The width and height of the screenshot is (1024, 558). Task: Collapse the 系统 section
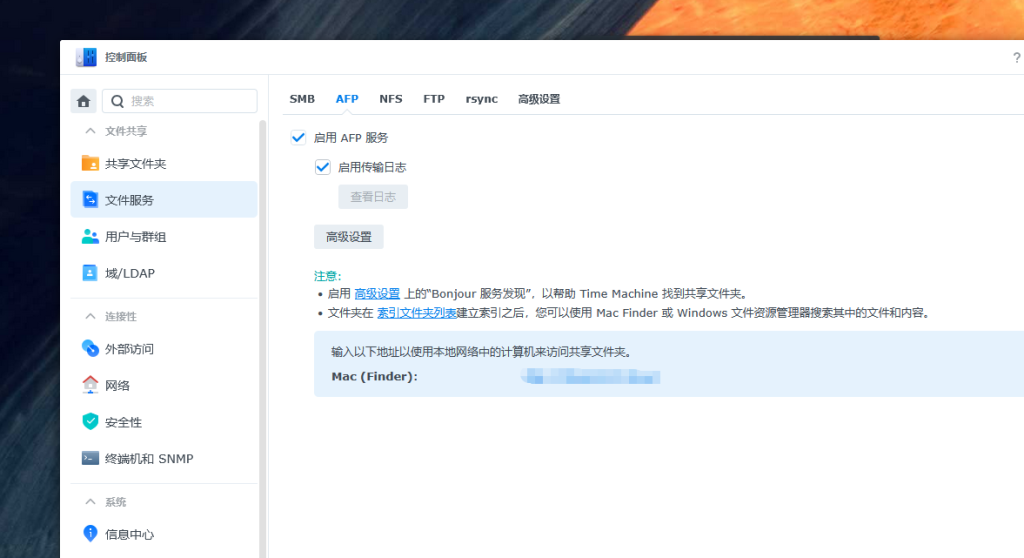point(91,501)
